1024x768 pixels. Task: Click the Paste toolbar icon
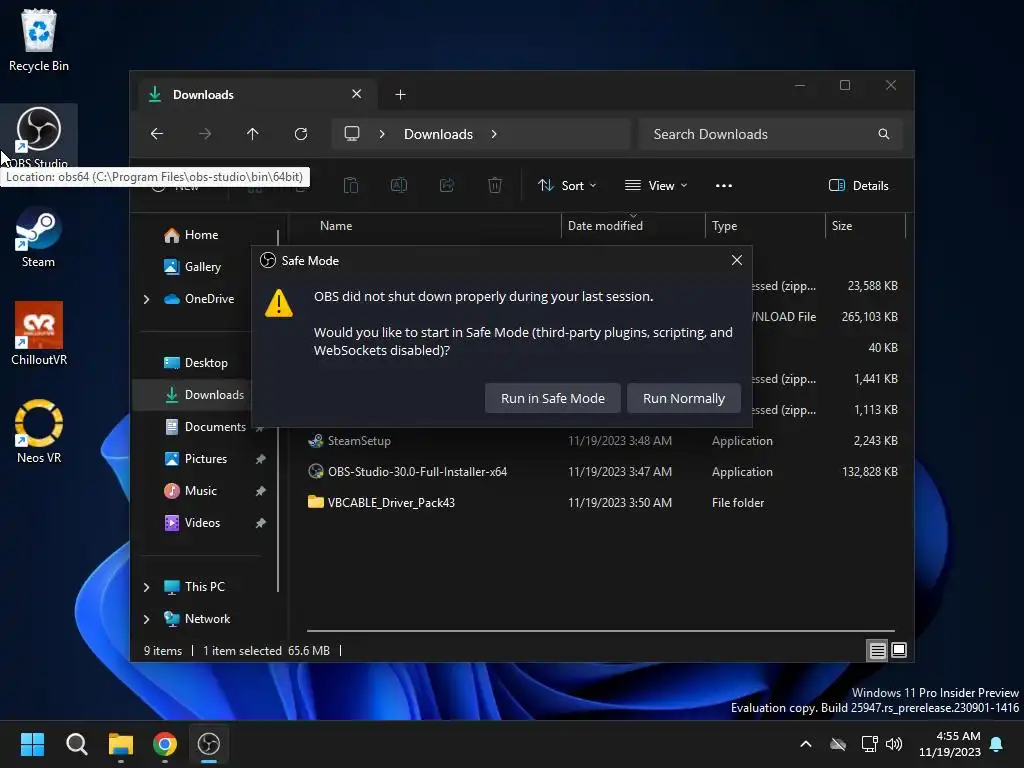(351, 185)
